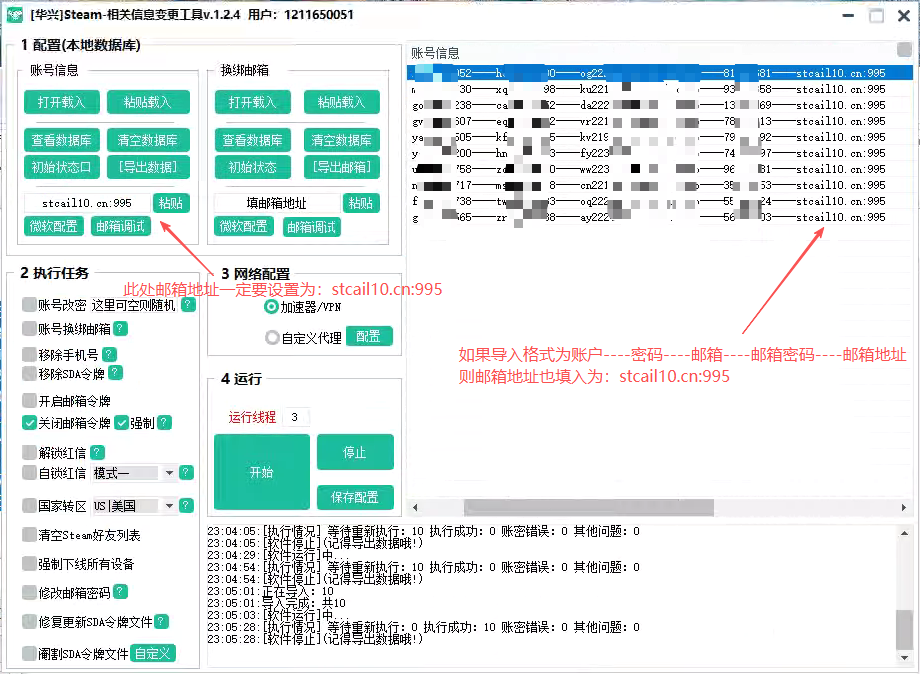Click the 停止 button
920x674 pixels.
tap(355, 452)
